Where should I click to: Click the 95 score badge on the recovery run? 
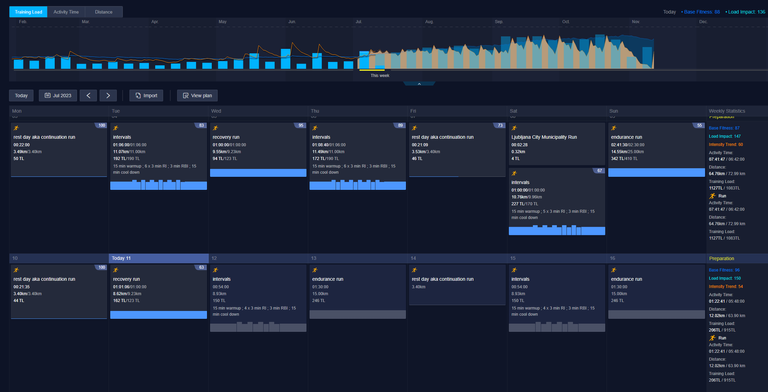(301, 125)
